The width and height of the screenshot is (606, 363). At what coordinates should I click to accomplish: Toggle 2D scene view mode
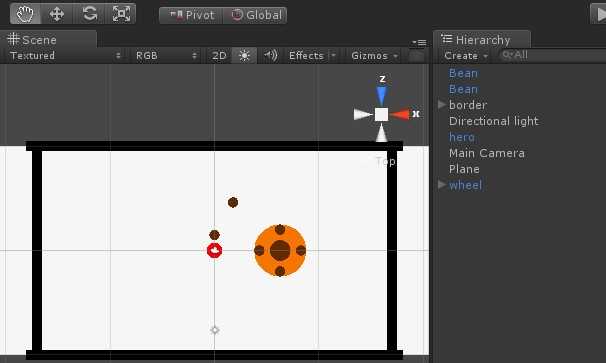pos(219,56)
